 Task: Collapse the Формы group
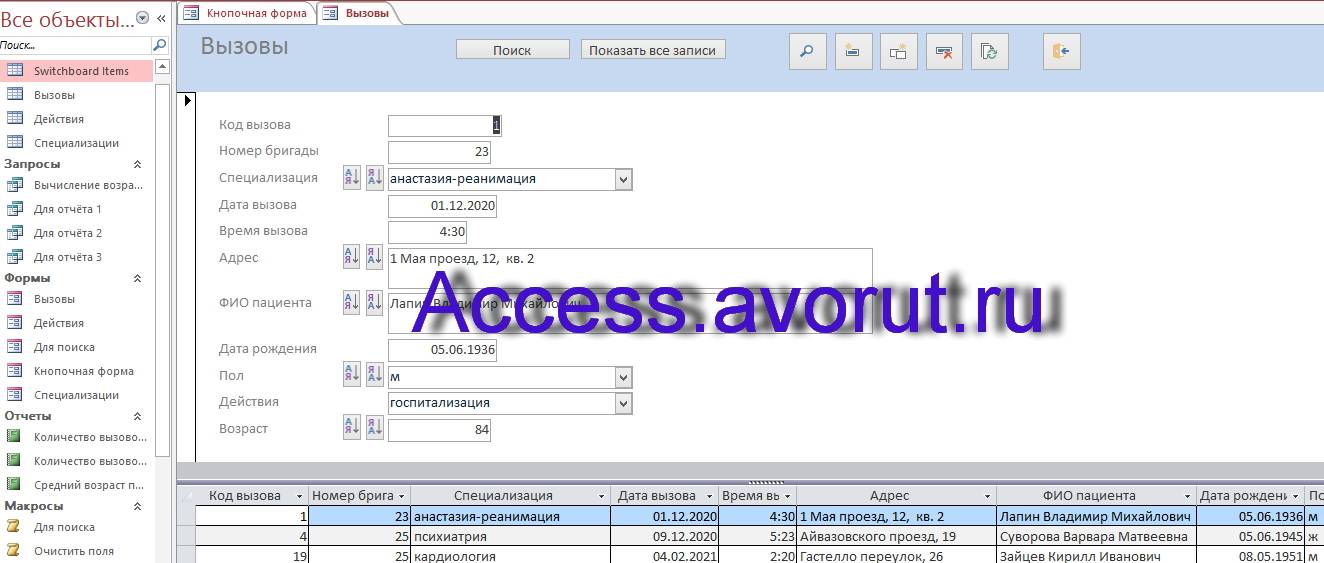click(138, 278)
